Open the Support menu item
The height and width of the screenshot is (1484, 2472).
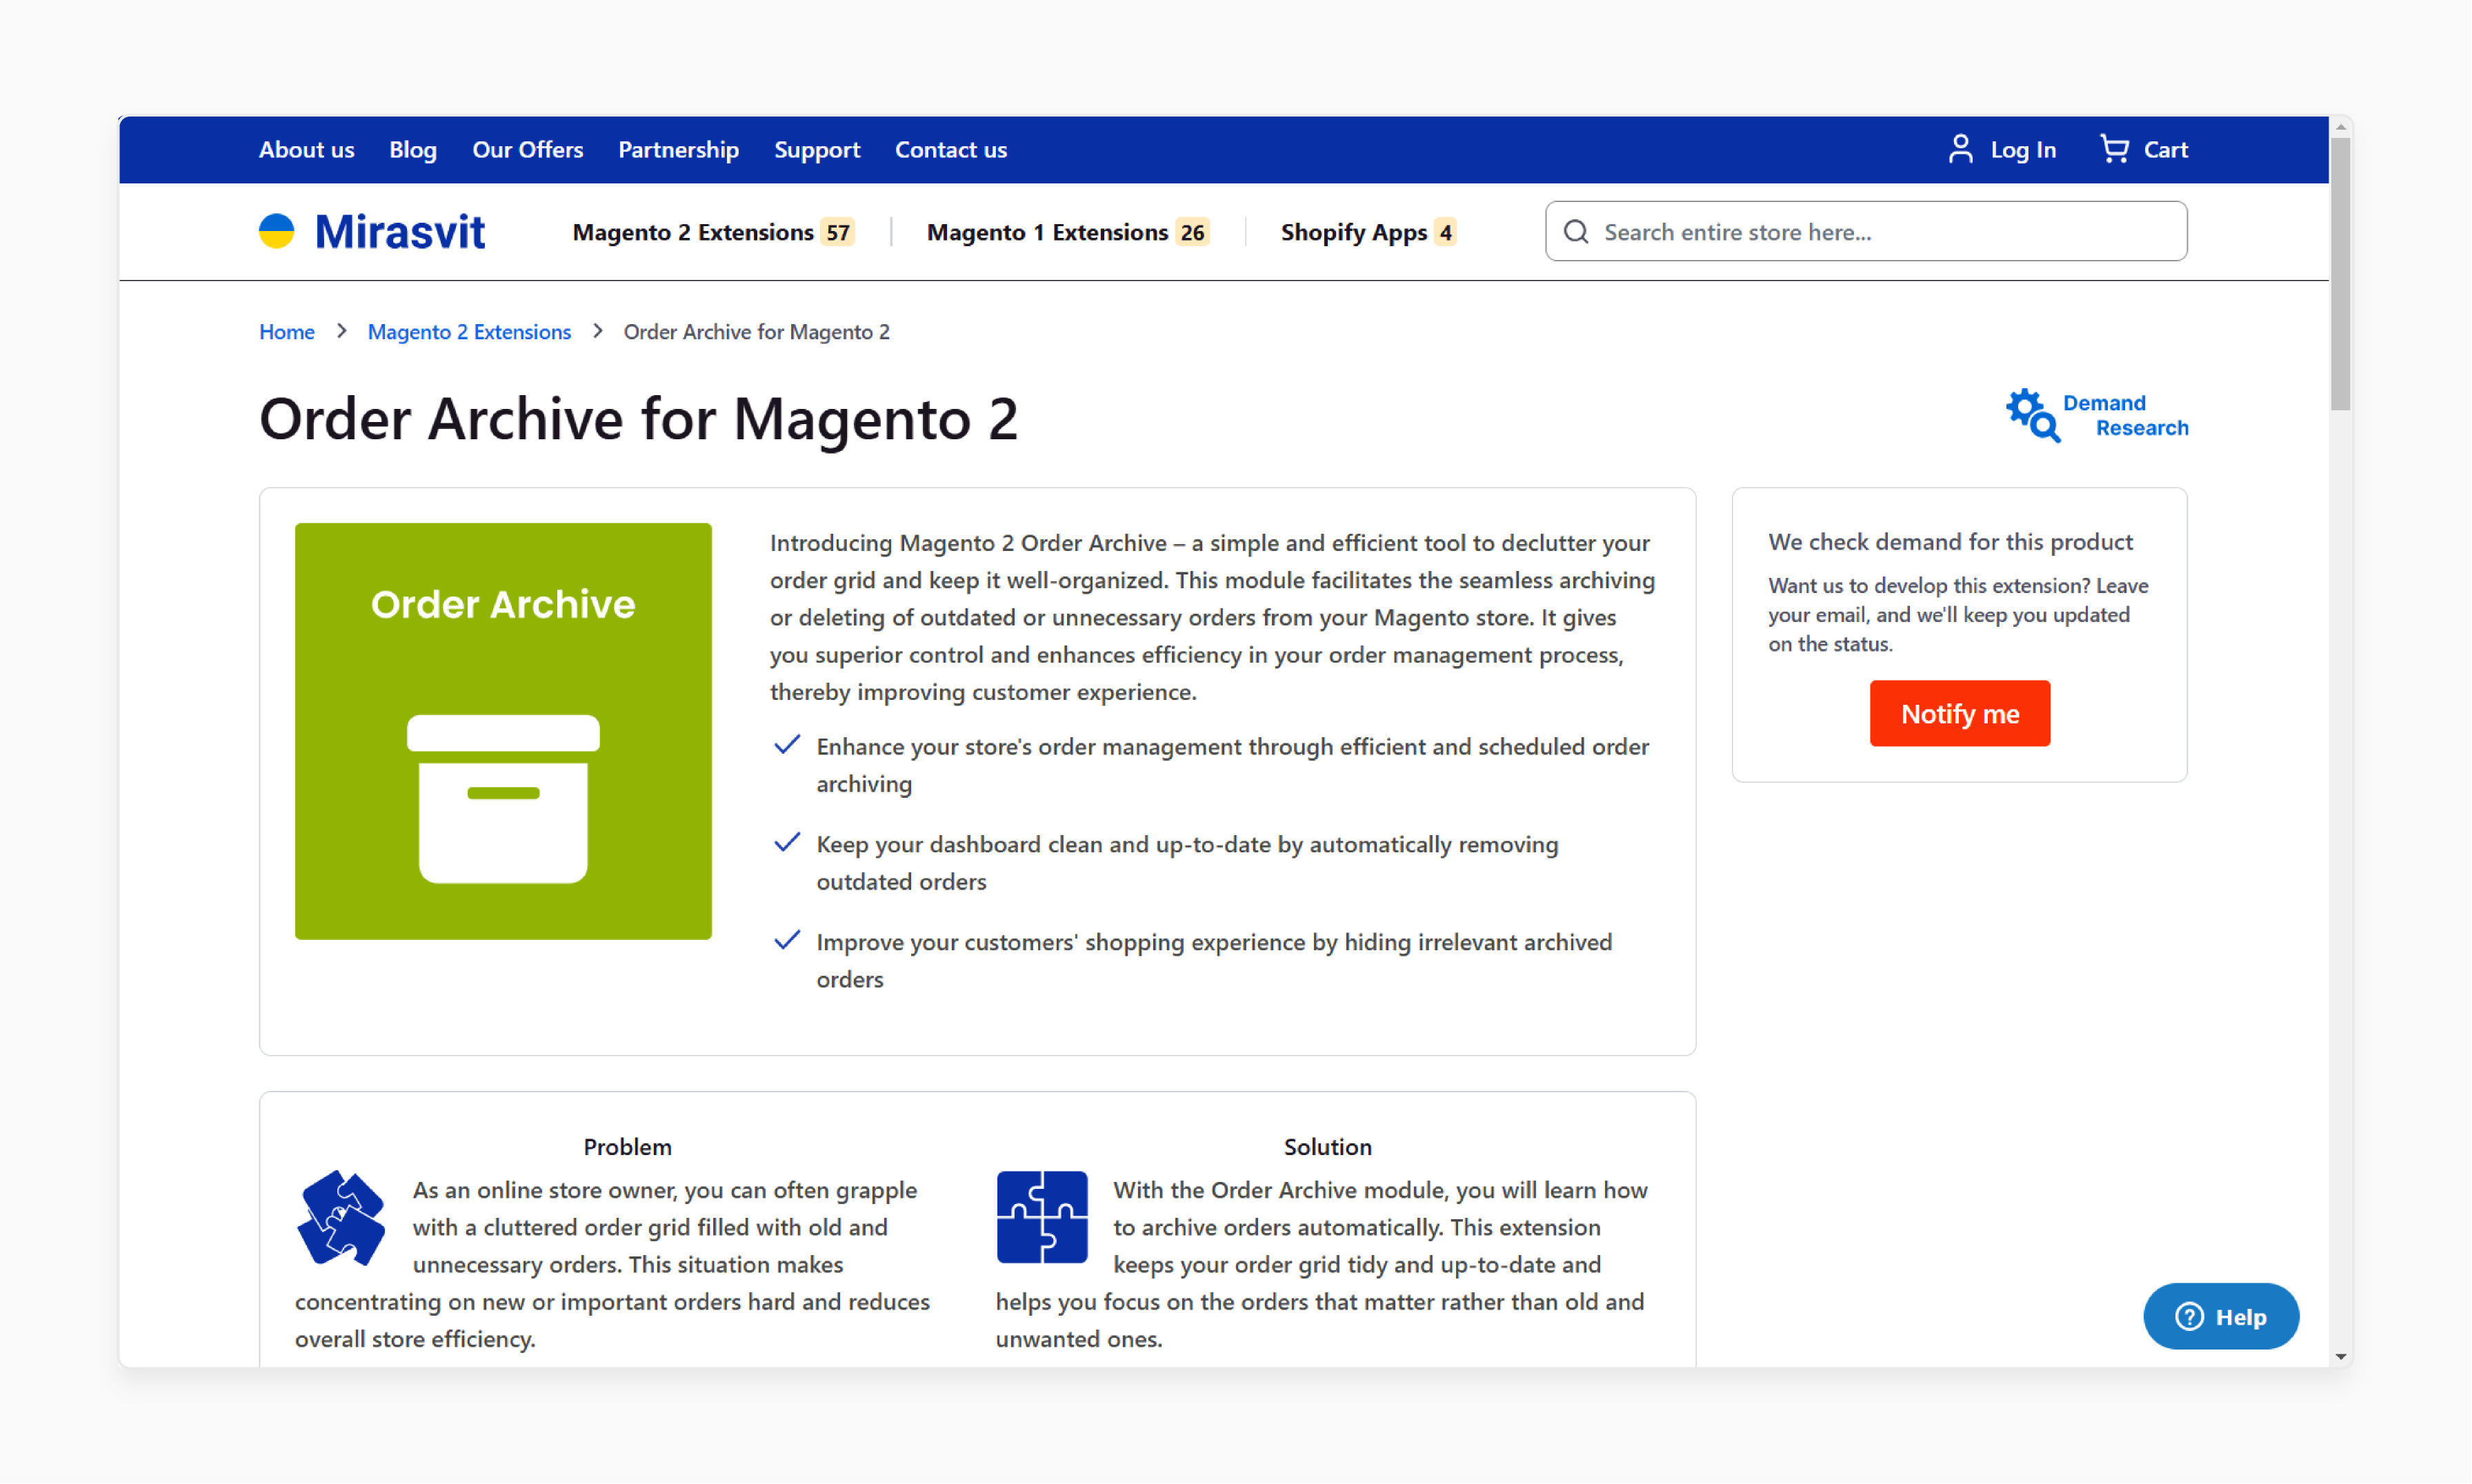(x=816, y=148)
